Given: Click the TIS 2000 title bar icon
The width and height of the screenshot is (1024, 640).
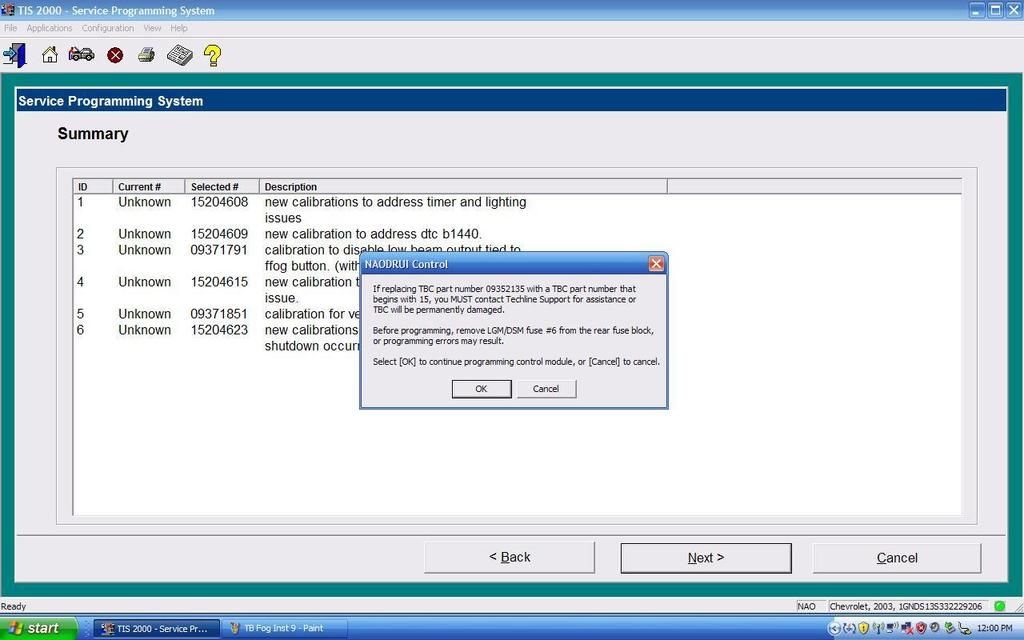Looking at the screenshot, I should 8,10.
